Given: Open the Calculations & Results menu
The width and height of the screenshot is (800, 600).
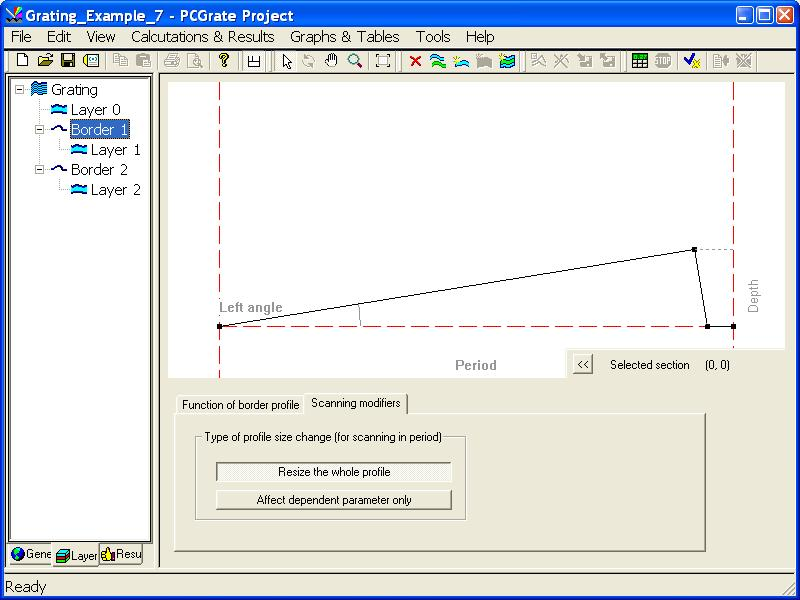Looking at the screenshot, I should click(203, 37).
